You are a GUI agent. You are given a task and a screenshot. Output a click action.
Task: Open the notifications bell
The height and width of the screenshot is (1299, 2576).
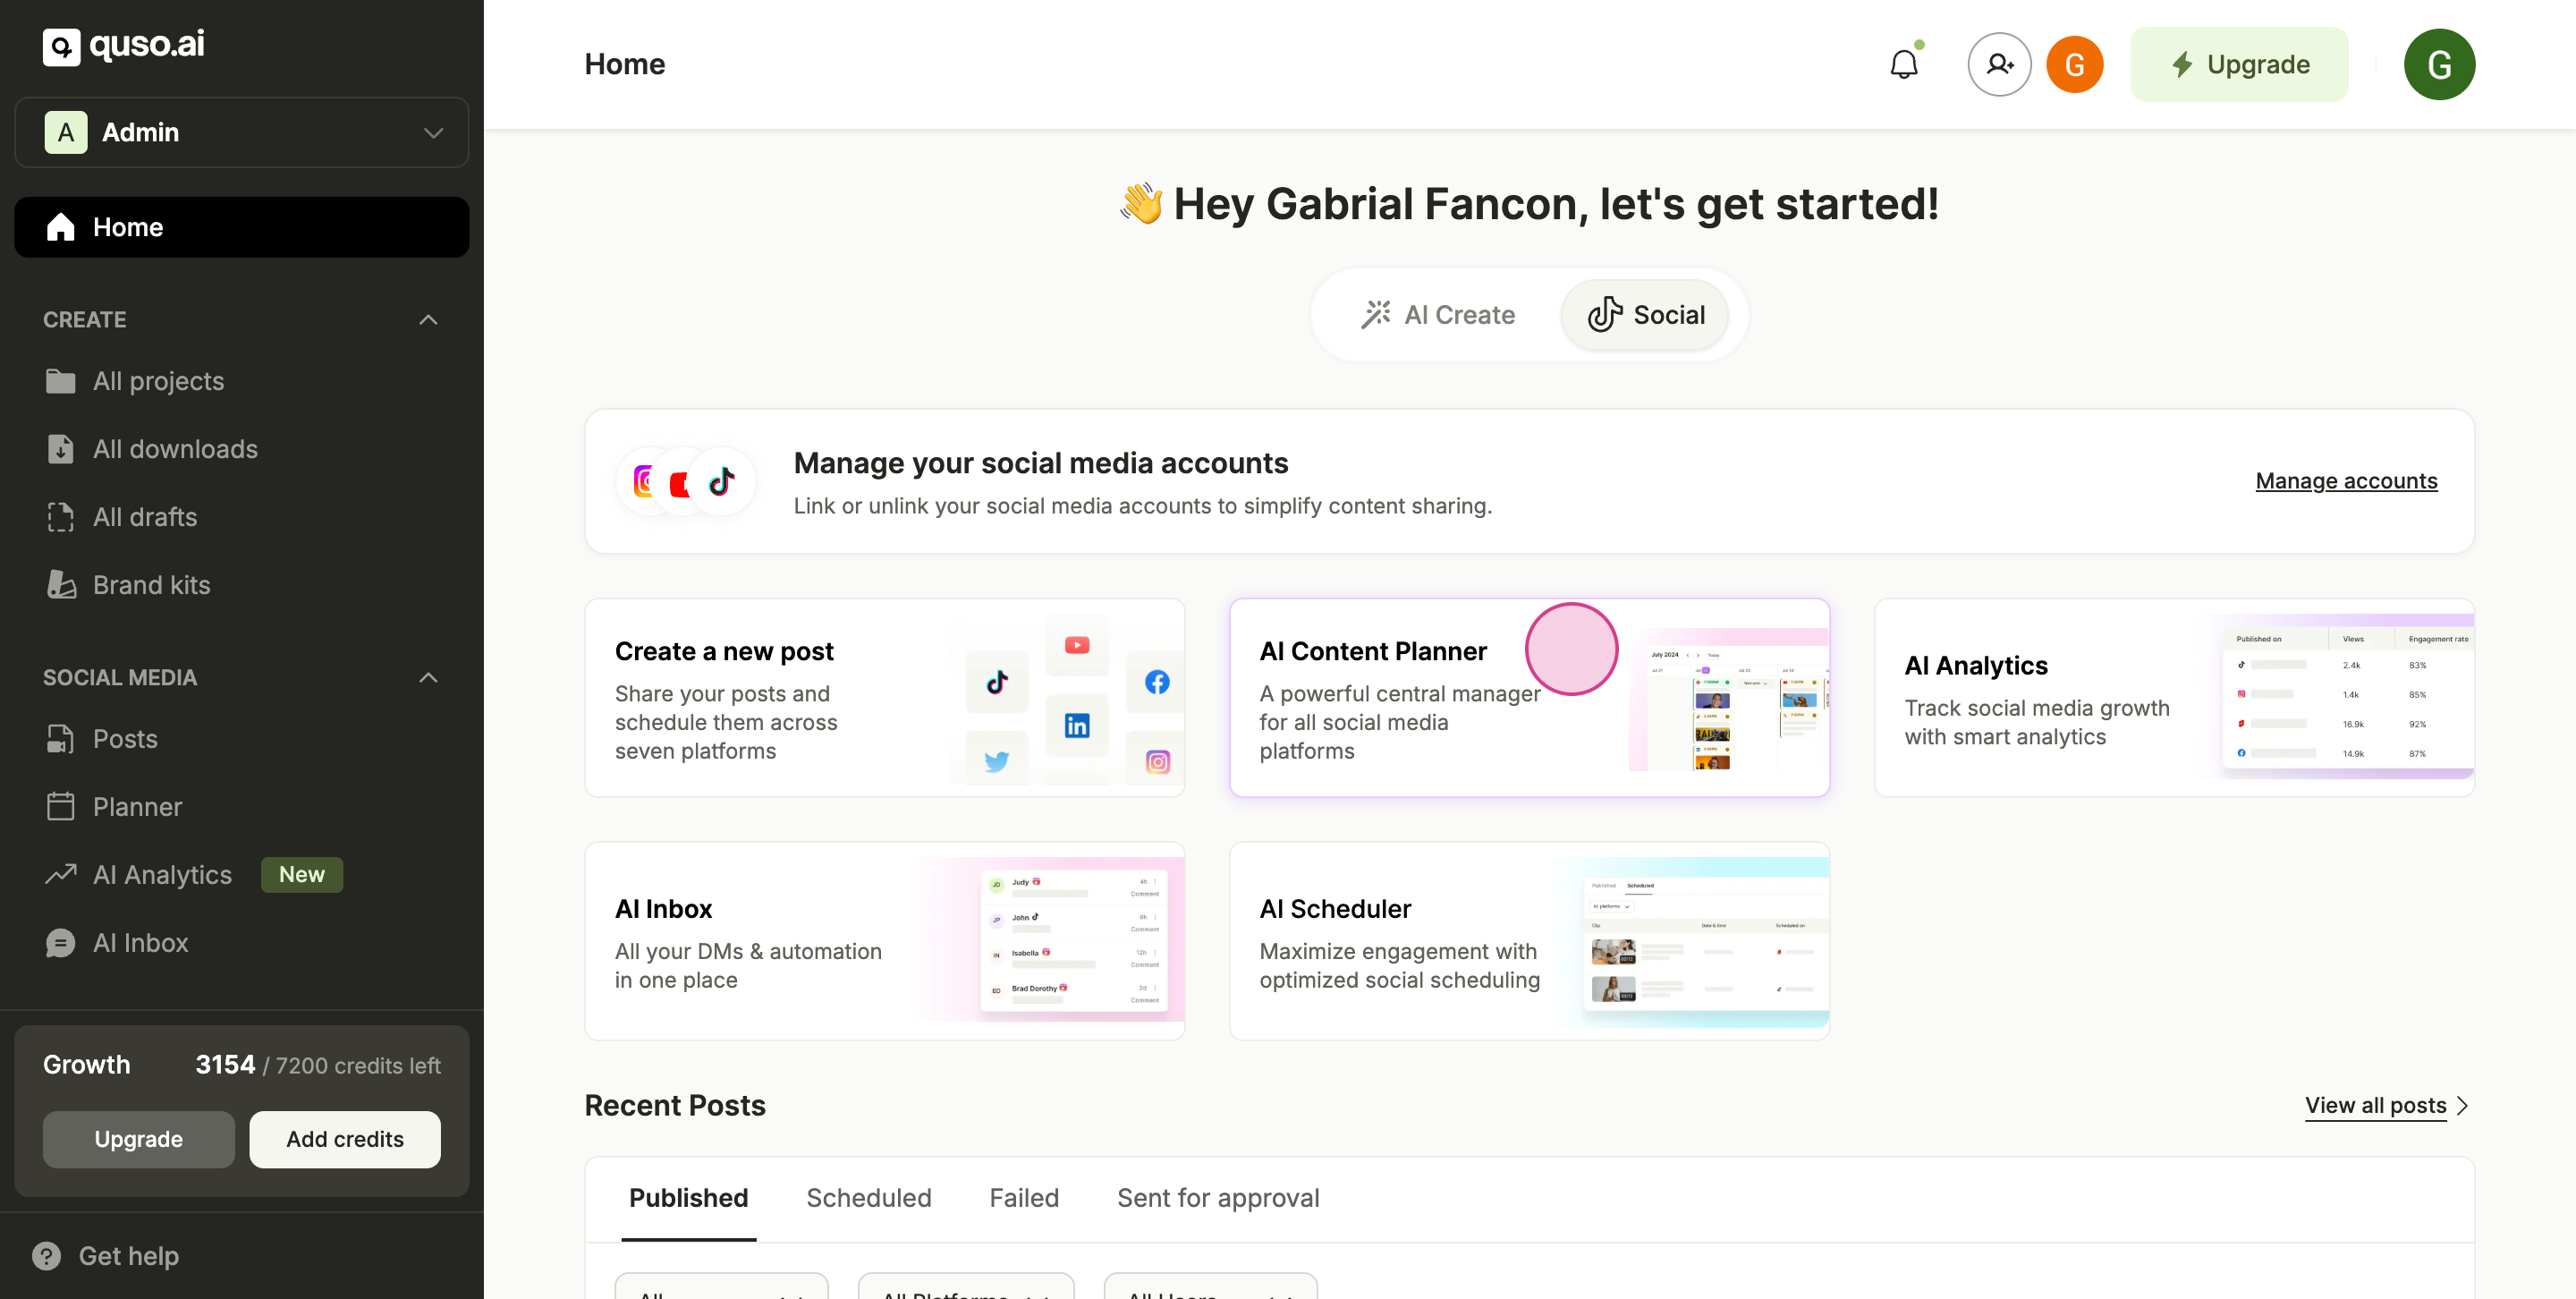(x=1904, y=64)
